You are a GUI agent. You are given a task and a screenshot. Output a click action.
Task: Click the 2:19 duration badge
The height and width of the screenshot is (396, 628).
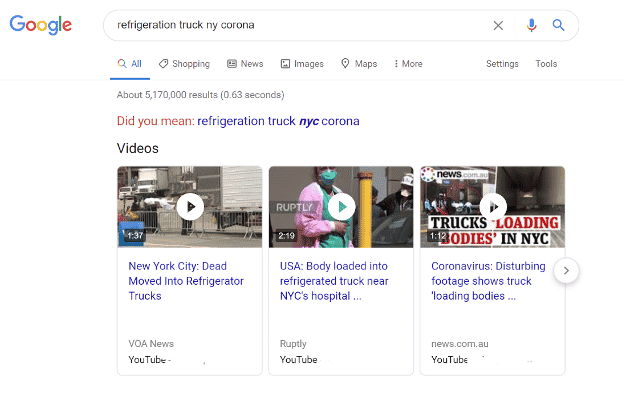coord(286,235)
